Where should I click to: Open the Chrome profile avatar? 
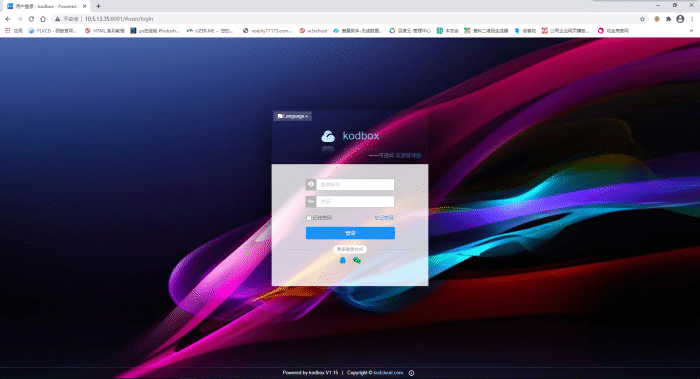click(680, 19)
